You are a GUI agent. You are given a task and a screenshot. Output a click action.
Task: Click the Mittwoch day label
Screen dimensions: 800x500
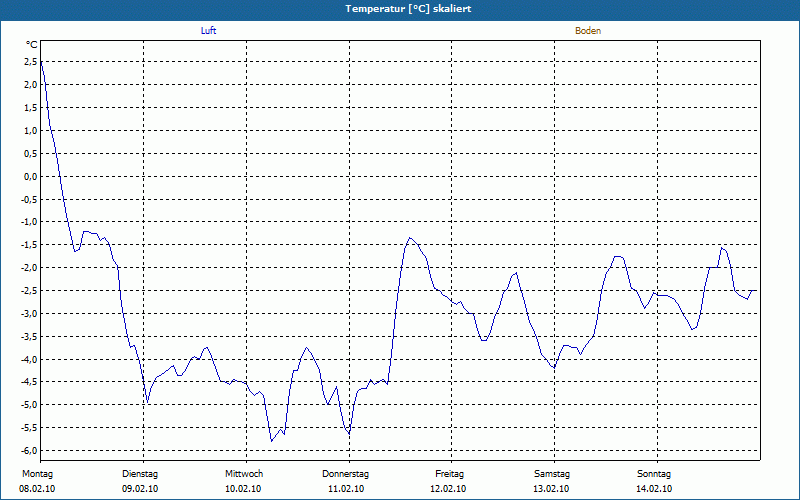point(244,474)
